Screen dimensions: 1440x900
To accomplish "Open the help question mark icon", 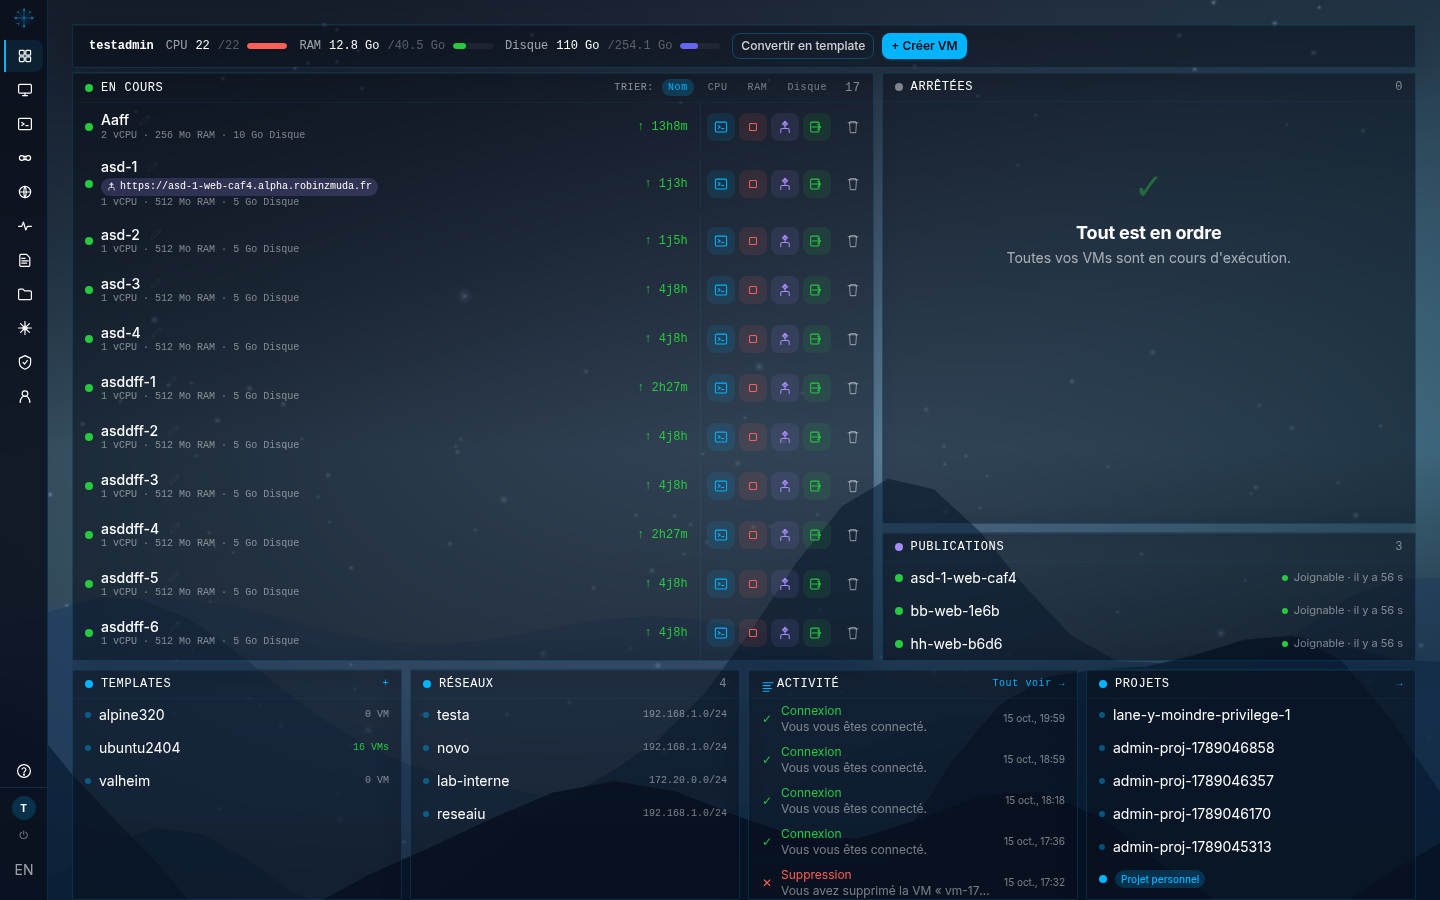I will coord(24,771).
